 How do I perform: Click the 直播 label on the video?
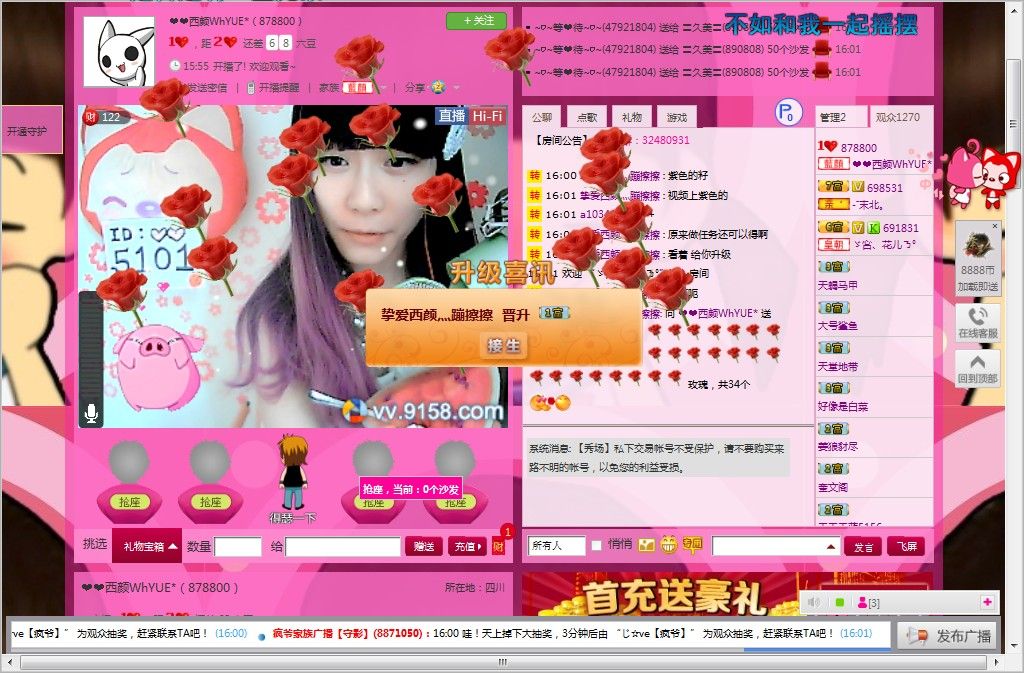(451, 116)
